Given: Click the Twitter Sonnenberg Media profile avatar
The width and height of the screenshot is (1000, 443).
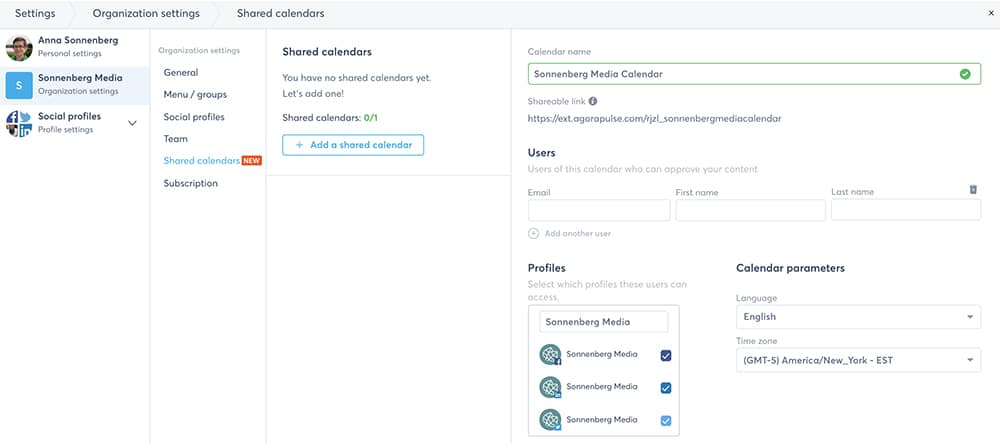Looking at the screenshot, I should click(x=550, y=420).
